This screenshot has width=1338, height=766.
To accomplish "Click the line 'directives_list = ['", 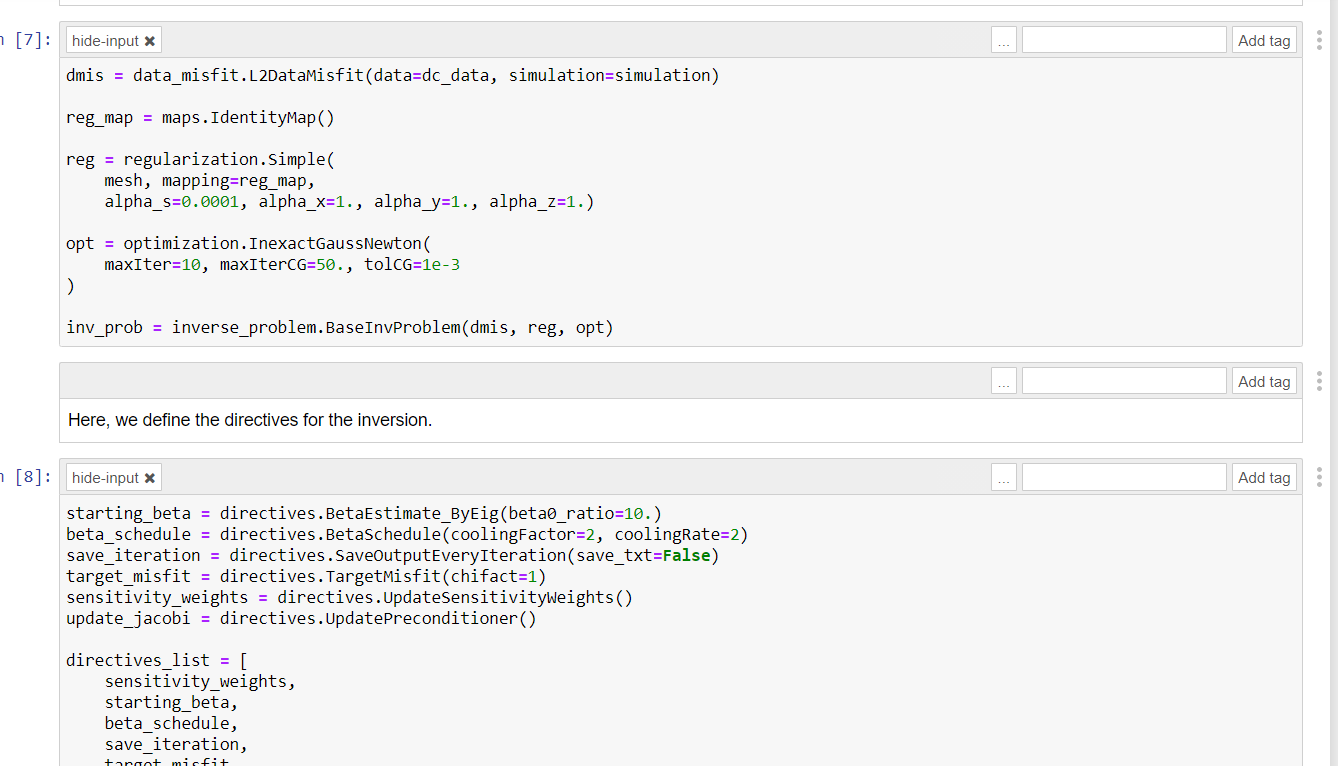I will pyautogui.click(x=157, y=661).
